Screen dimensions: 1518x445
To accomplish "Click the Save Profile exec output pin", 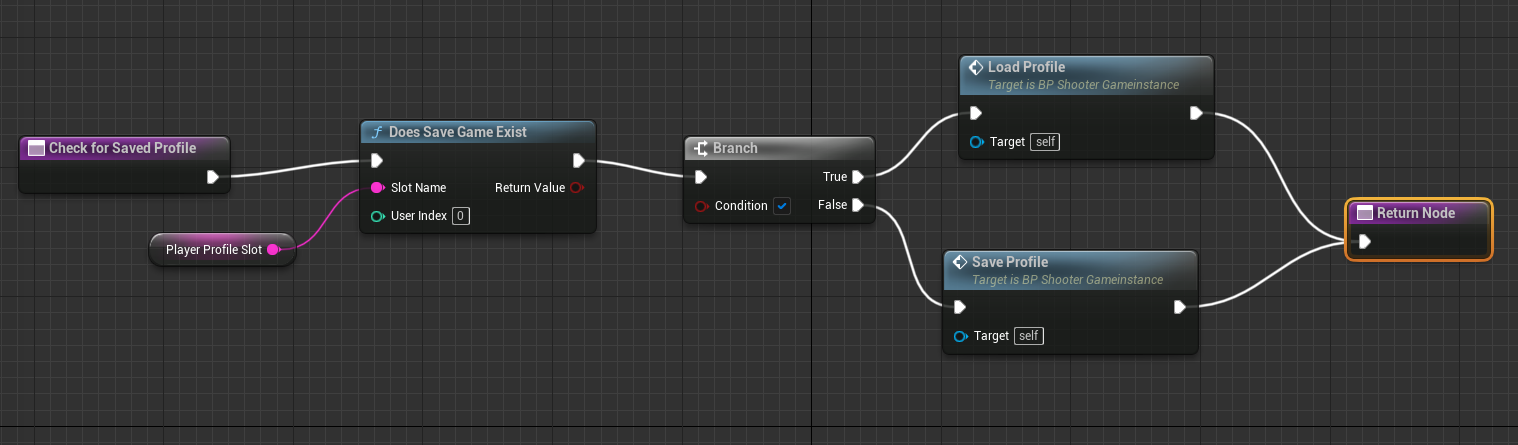I will tap(1180, 307).
